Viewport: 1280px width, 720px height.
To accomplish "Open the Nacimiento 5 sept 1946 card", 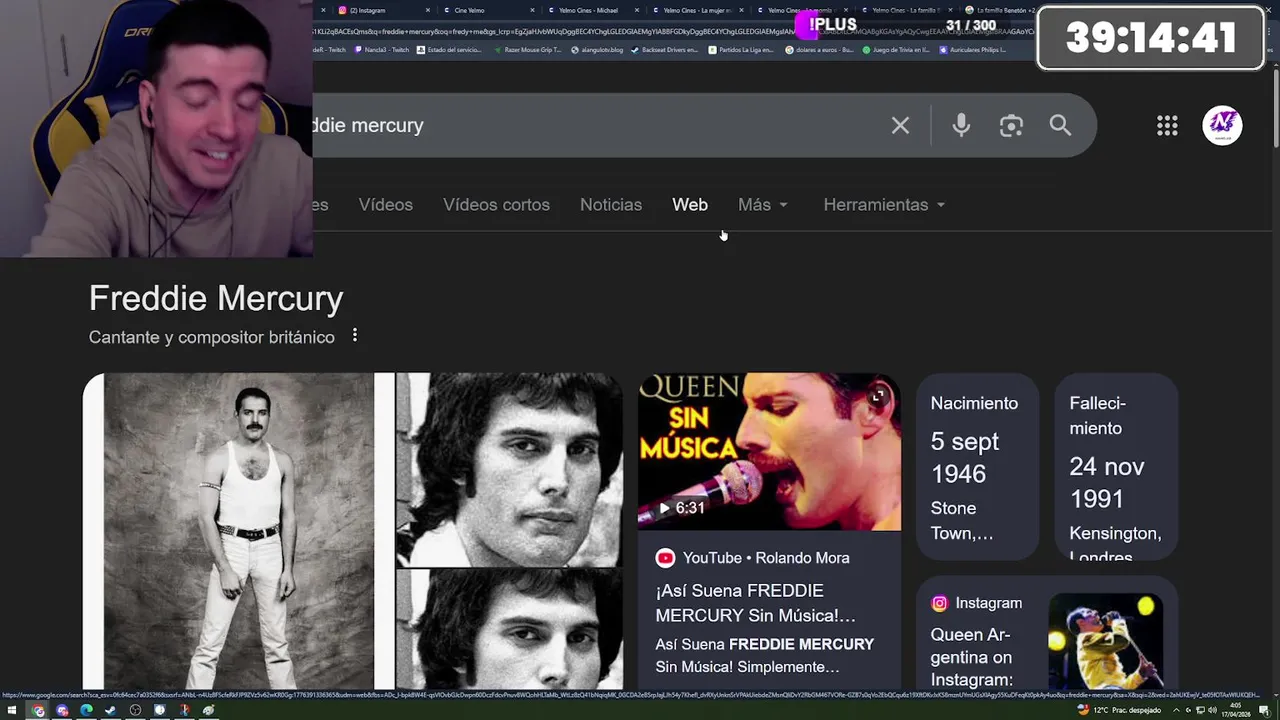I will tap(977, 467).
